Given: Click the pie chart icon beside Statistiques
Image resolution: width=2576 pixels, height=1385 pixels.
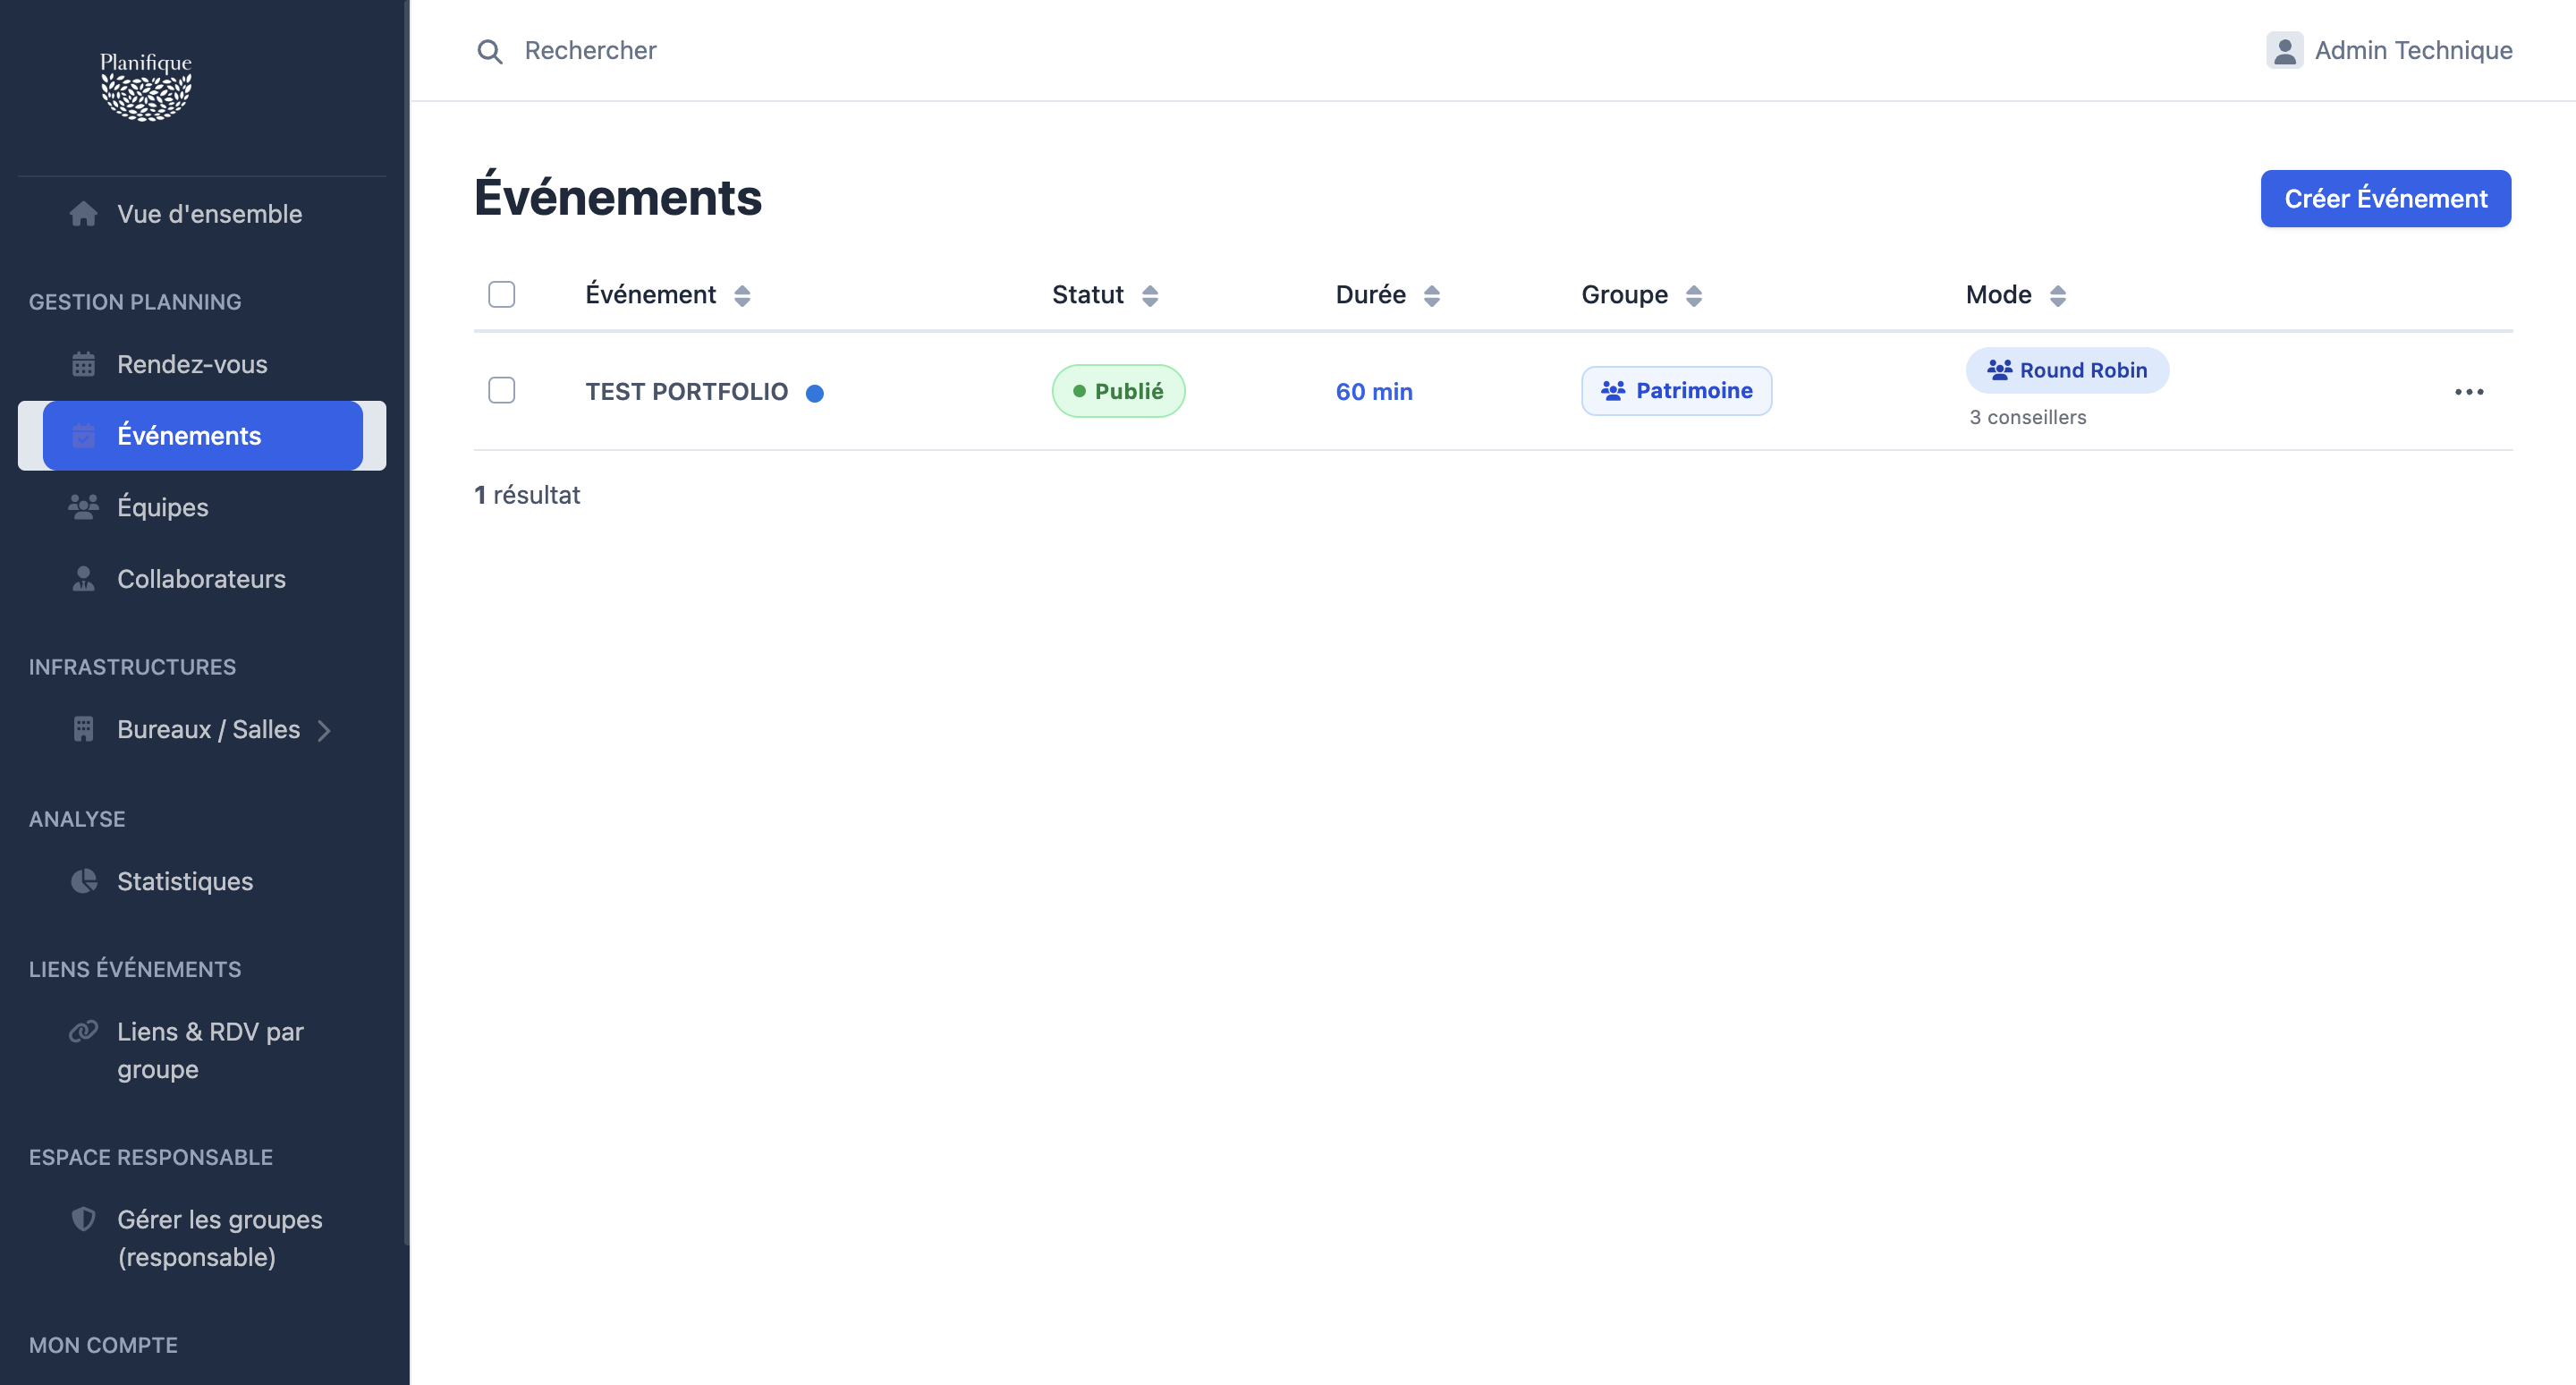Looking at the screenshot, I should [84, 881].
